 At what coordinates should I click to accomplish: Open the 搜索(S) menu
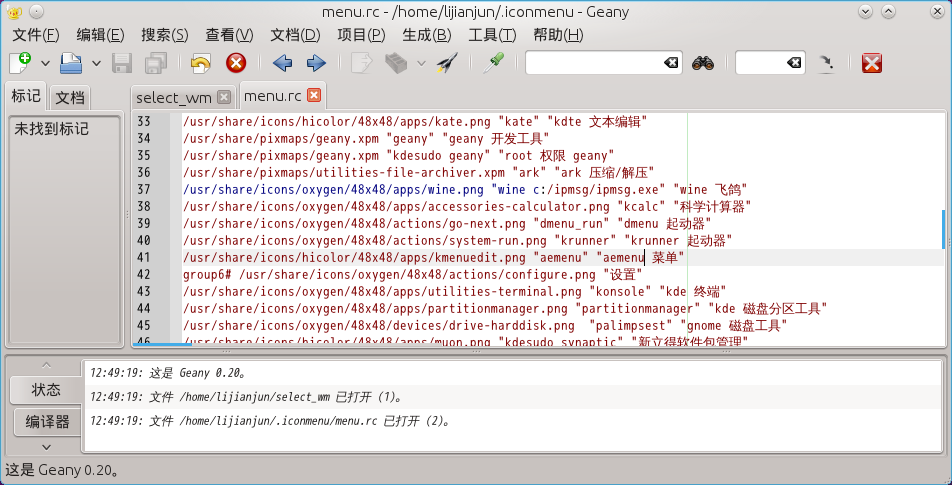pos(165,35)
